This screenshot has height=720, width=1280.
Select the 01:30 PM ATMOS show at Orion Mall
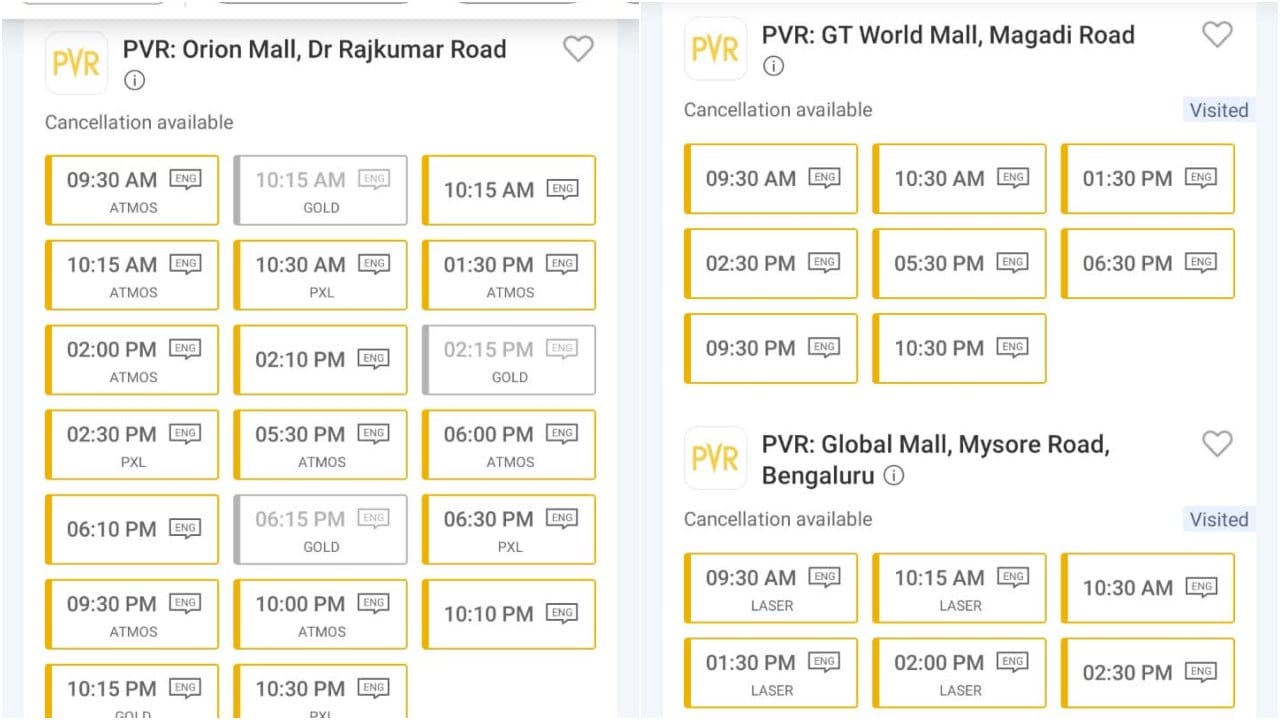pyautogui.click(x=509, y=275)
